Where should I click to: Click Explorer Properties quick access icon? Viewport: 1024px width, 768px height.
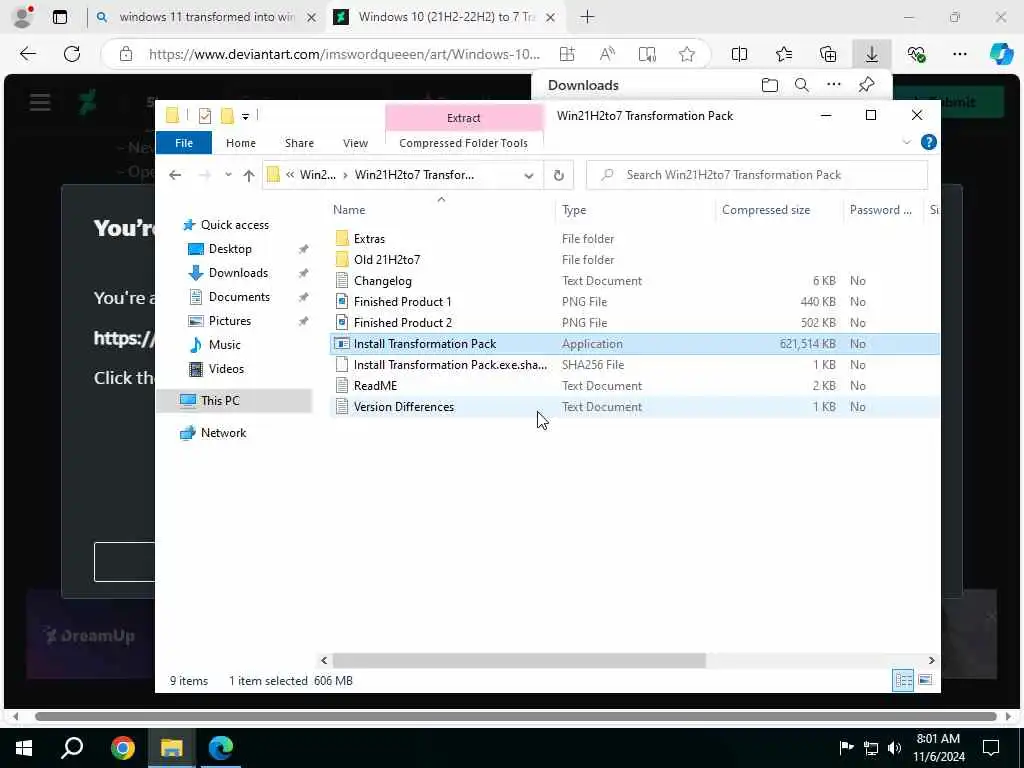click(204, 116)
